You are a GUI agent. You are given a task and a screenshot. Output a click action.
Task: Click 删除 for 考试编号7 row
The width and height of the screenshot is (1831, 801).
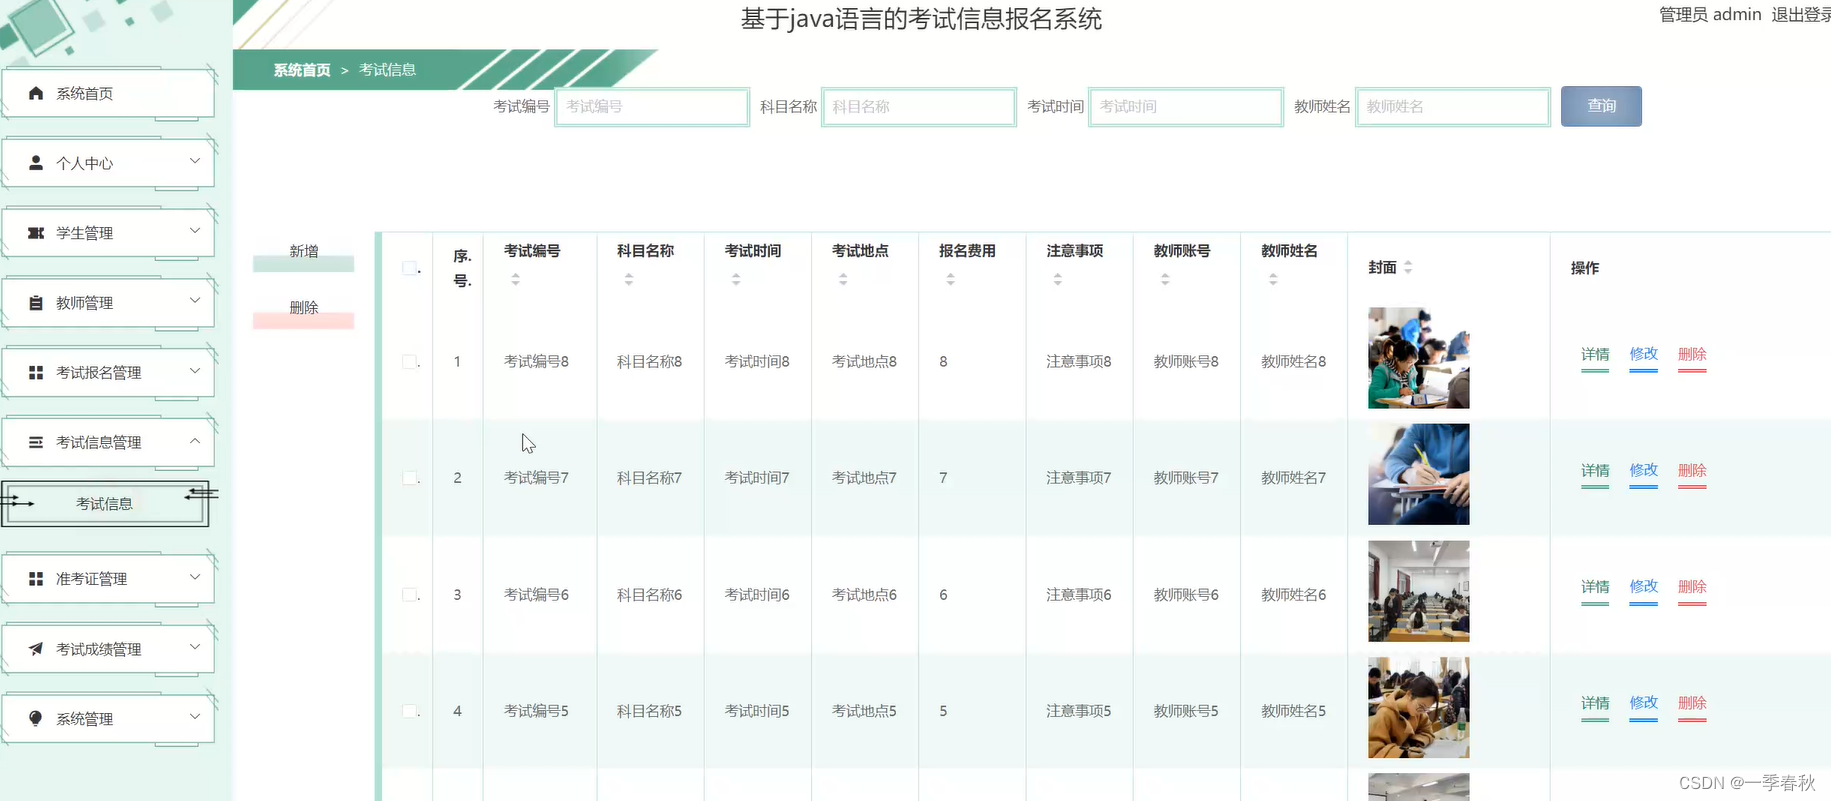tap(1692, 471)
